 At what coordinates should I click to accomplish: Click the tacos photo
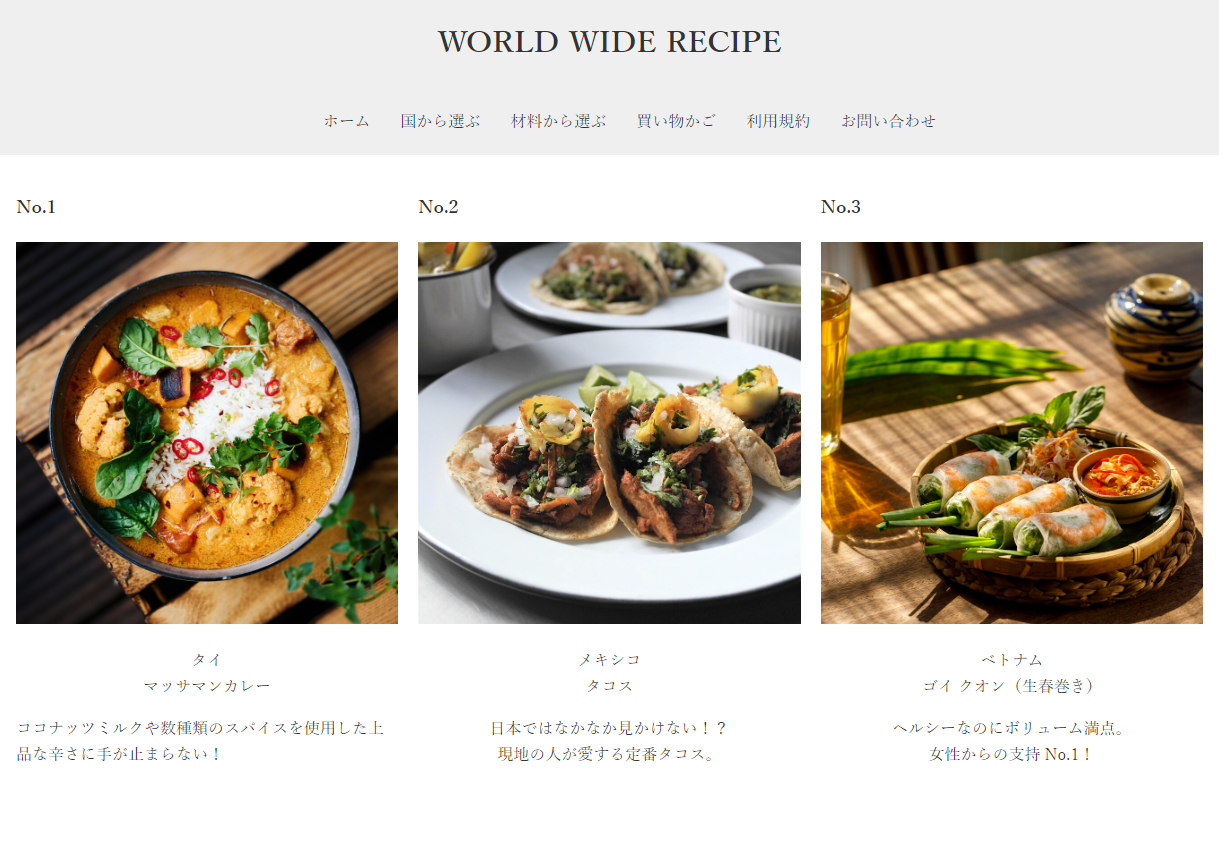[609, 433]
